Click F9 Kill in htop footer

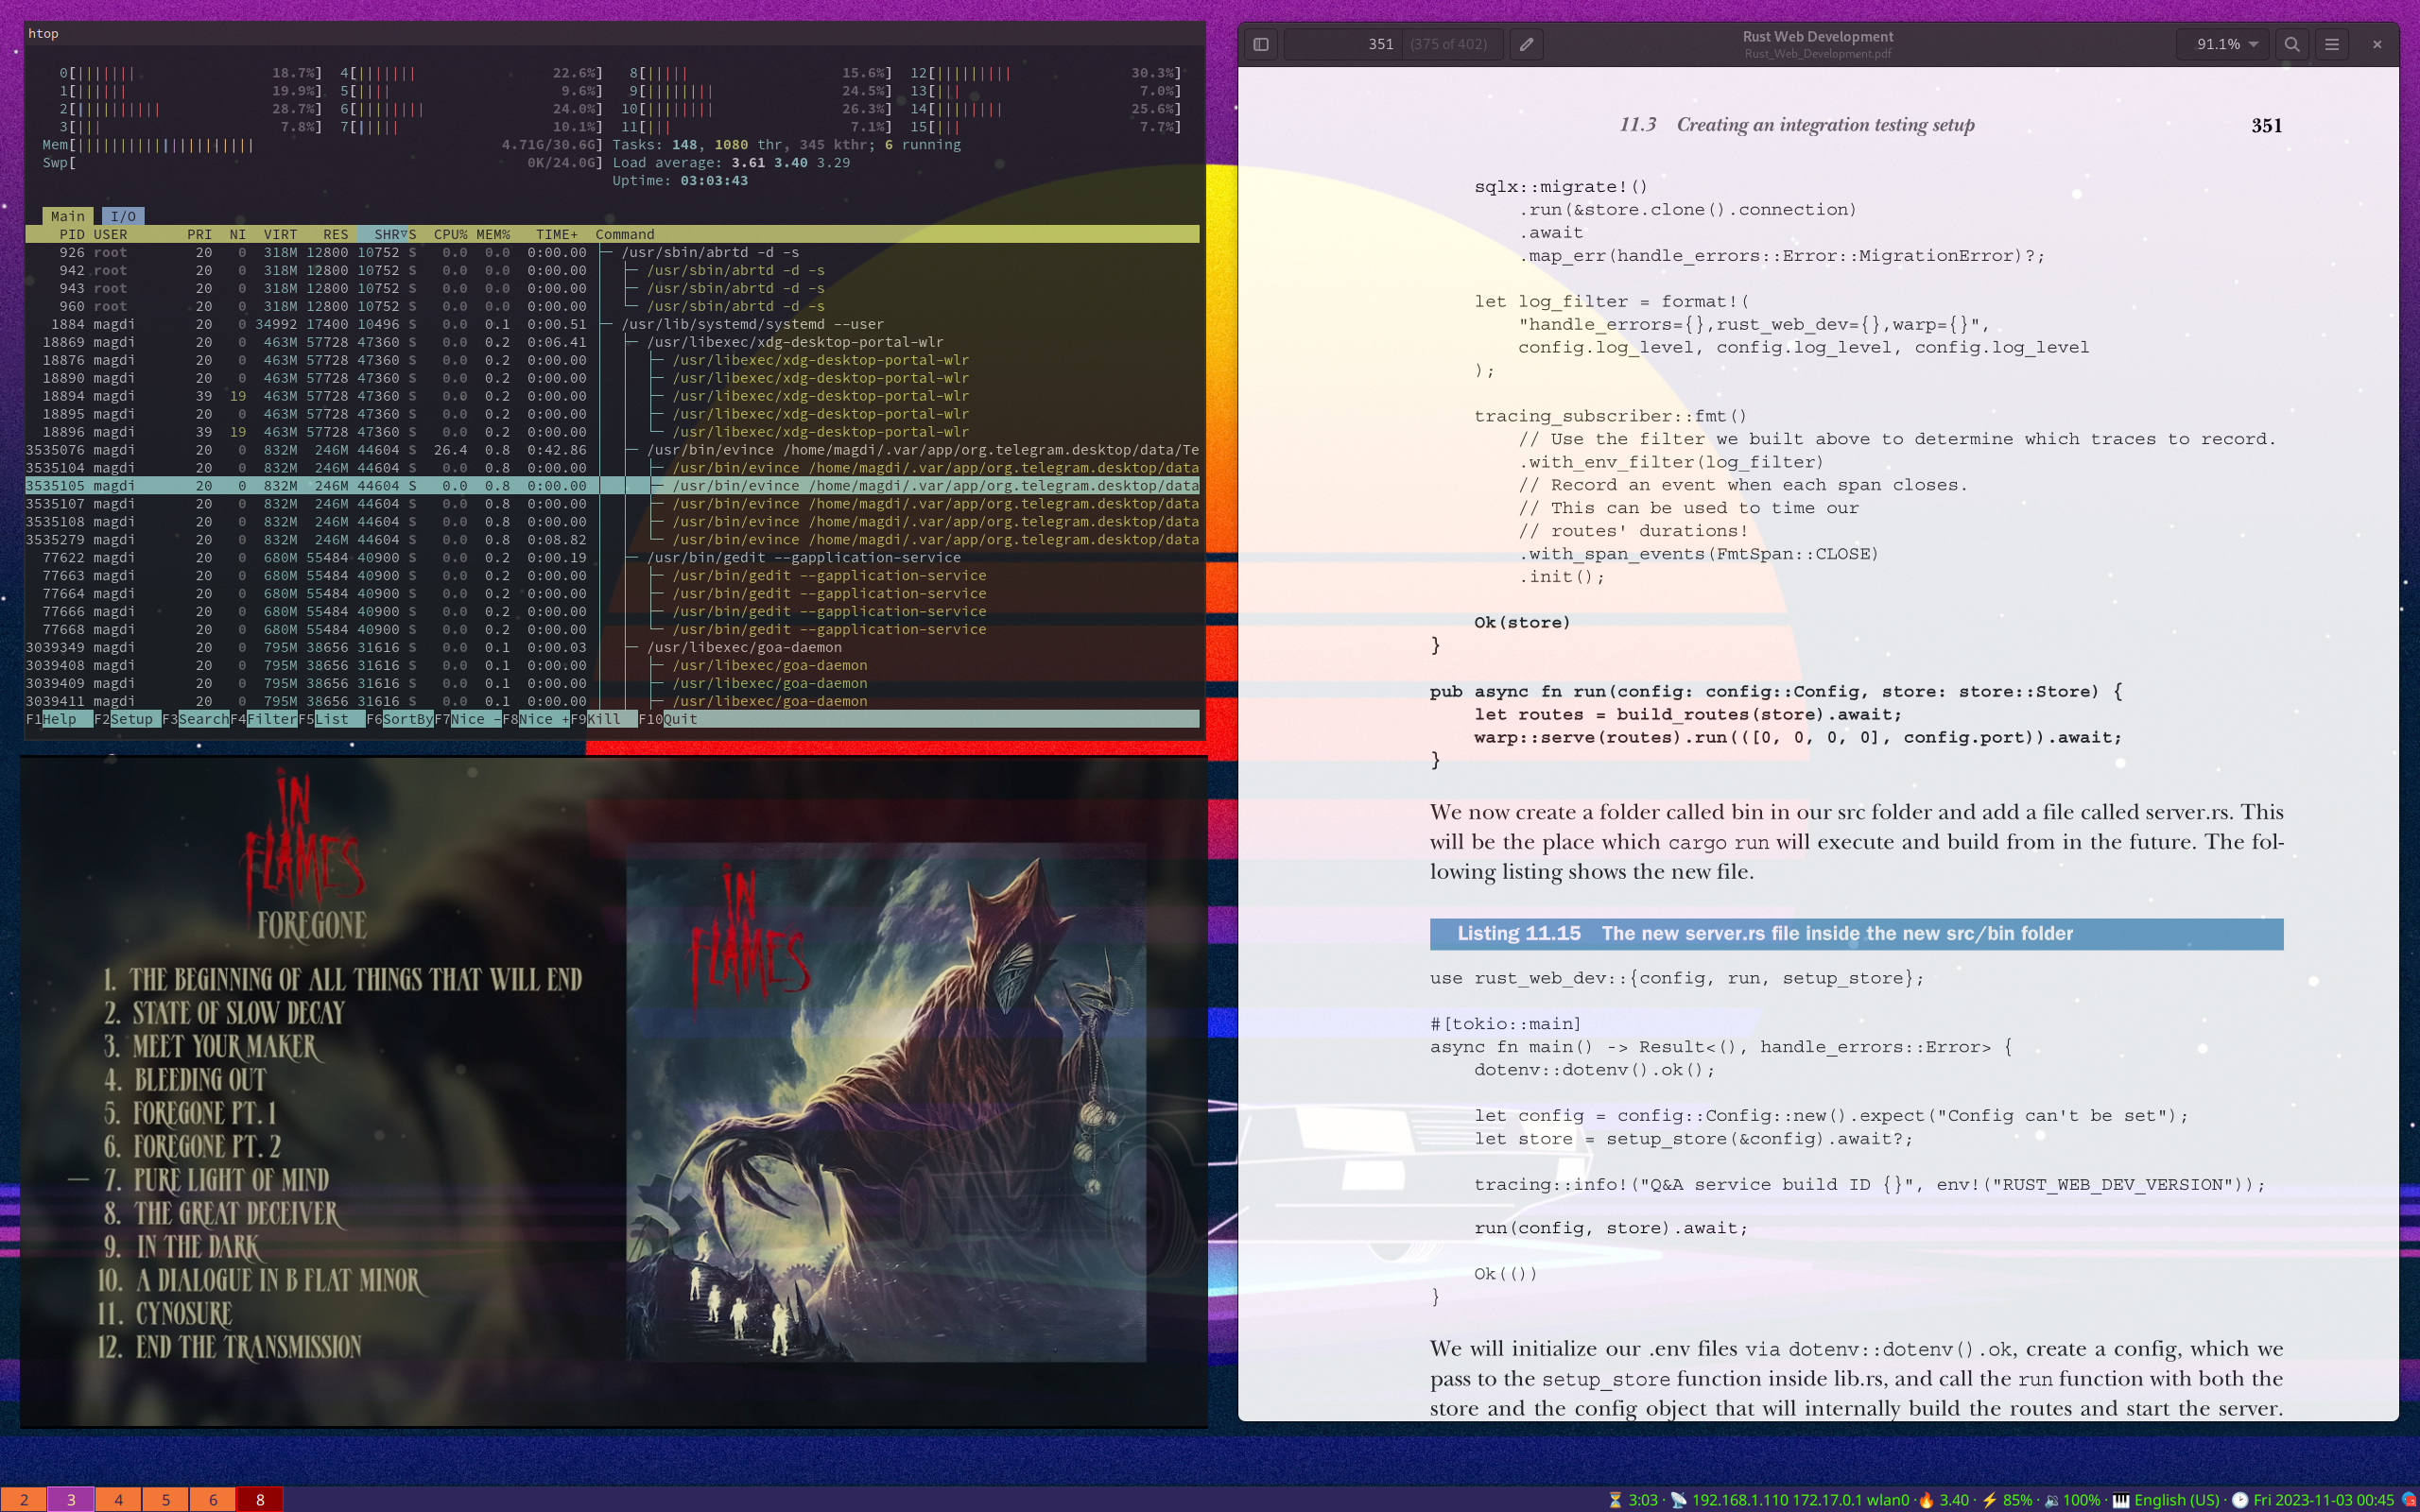click(602, 719)
